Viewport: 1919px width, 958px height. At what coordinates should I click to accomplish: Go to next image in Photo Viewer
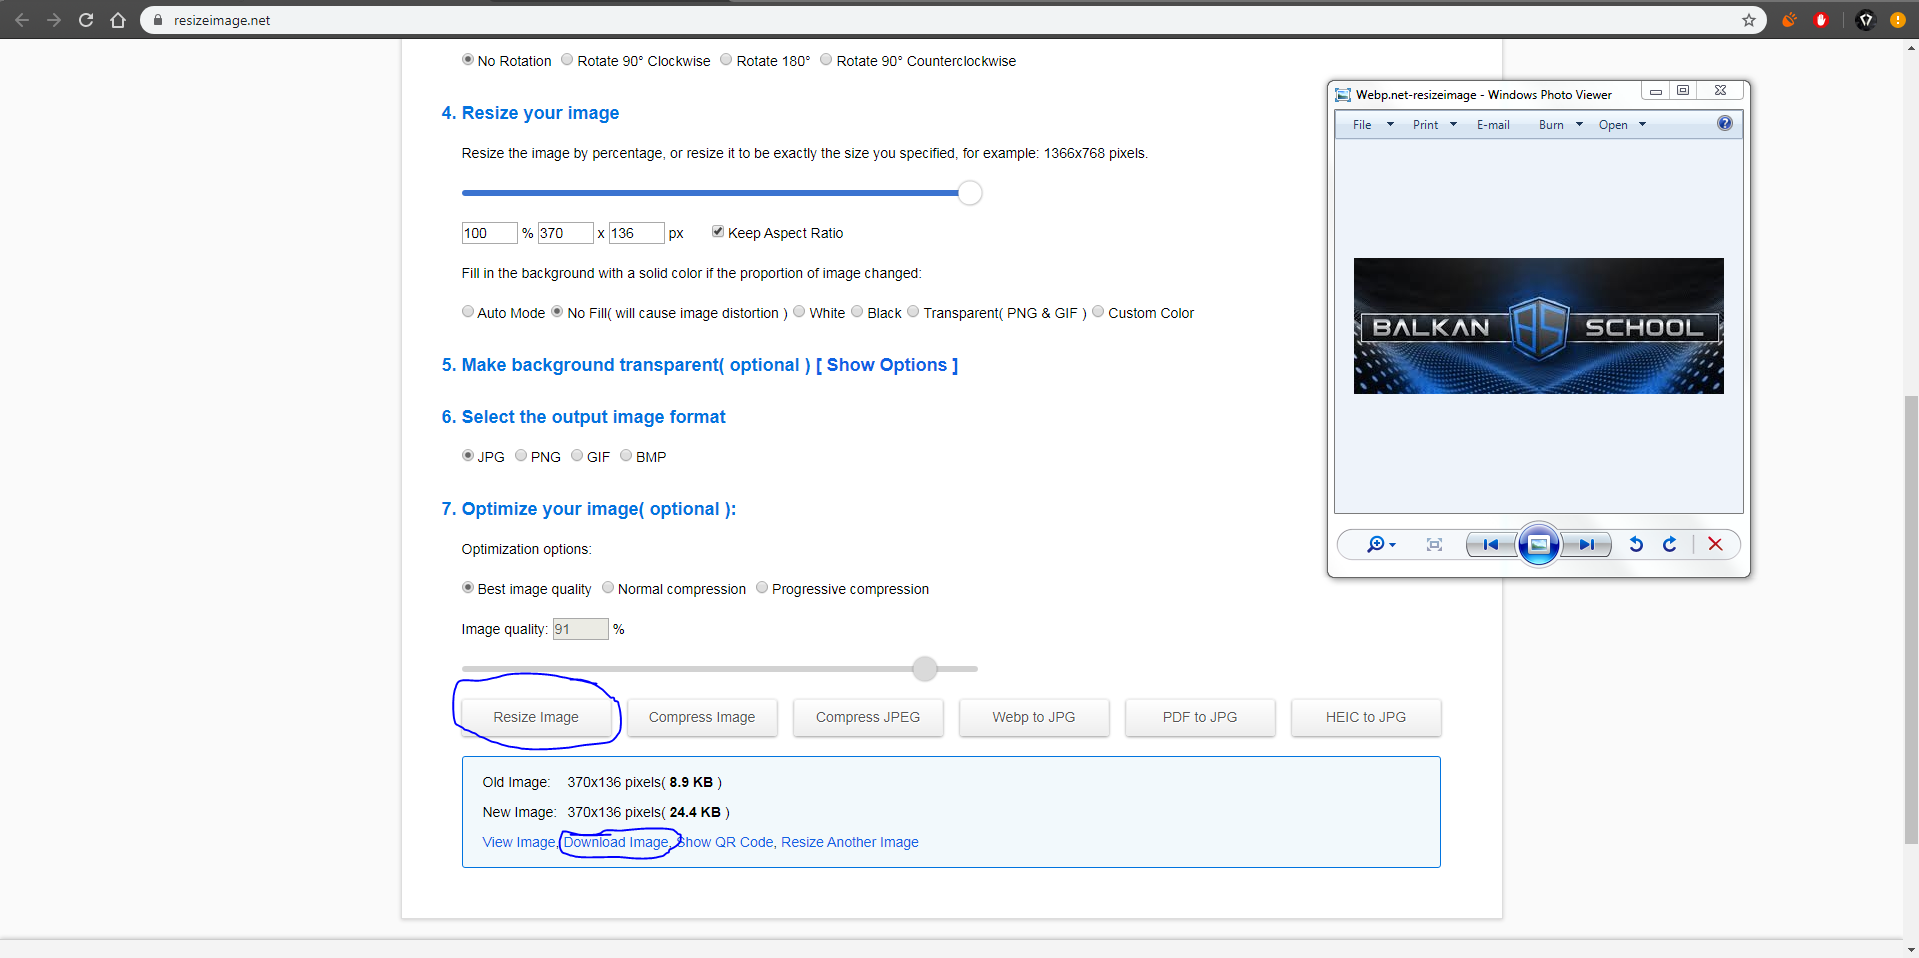(1587, 544)
